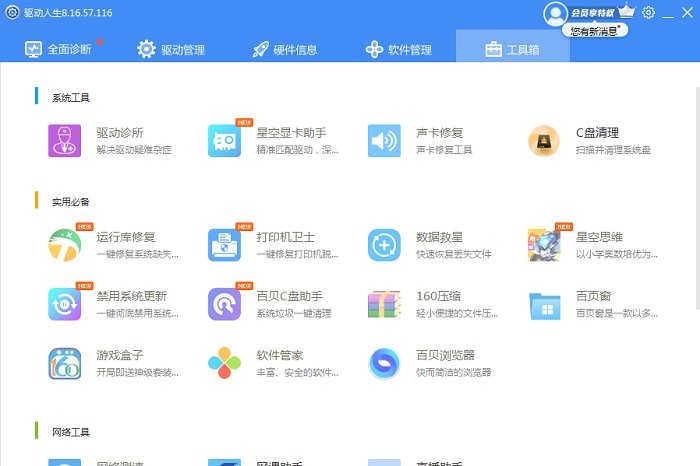Open the C盘清理 disk cleanup icon
The width and height of the screenshot is (700, 466).
544,141
